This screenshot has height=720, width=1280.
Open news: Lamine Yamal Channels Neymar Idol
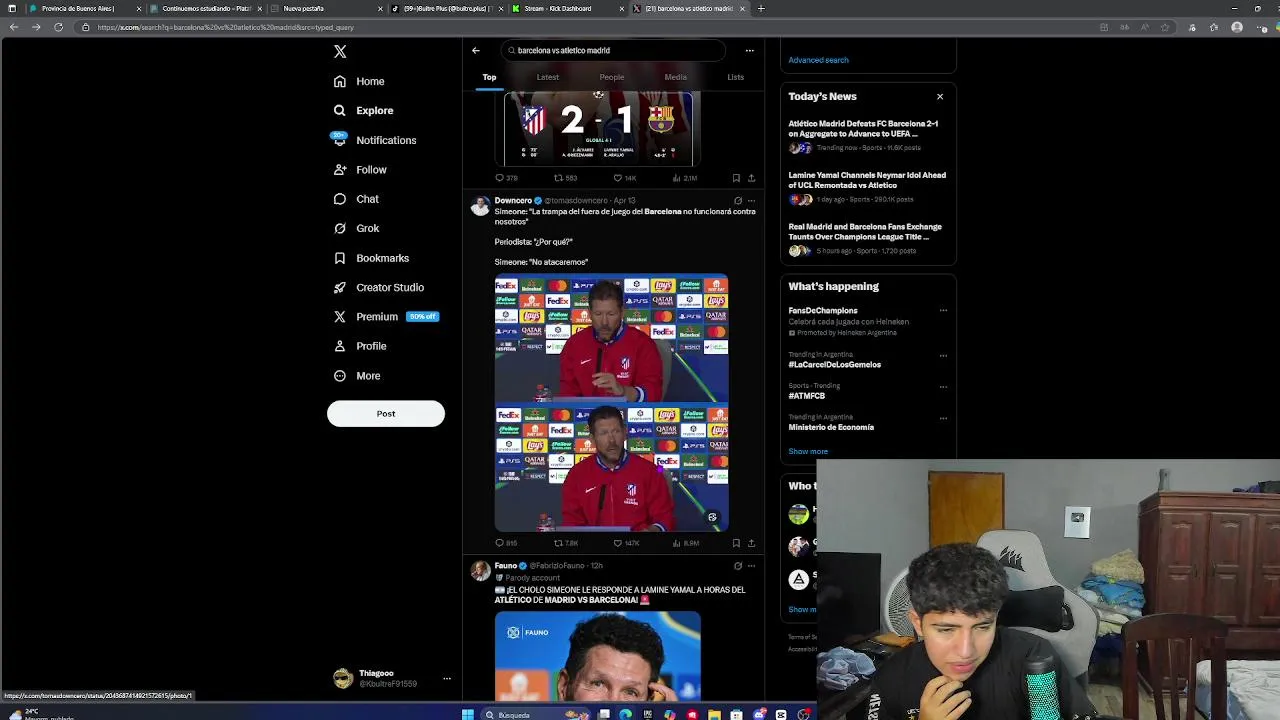867,187
